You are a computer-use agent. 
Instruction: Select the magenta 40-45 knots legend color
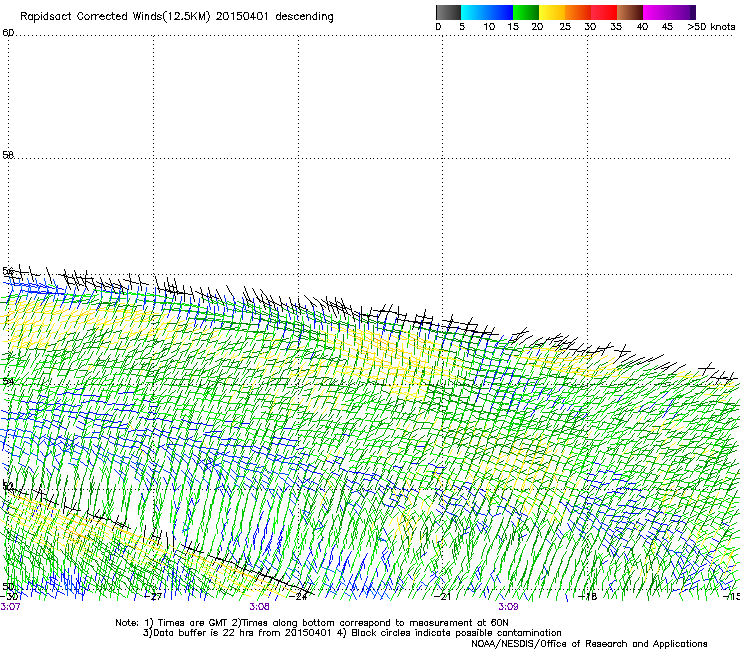[656, 12]
